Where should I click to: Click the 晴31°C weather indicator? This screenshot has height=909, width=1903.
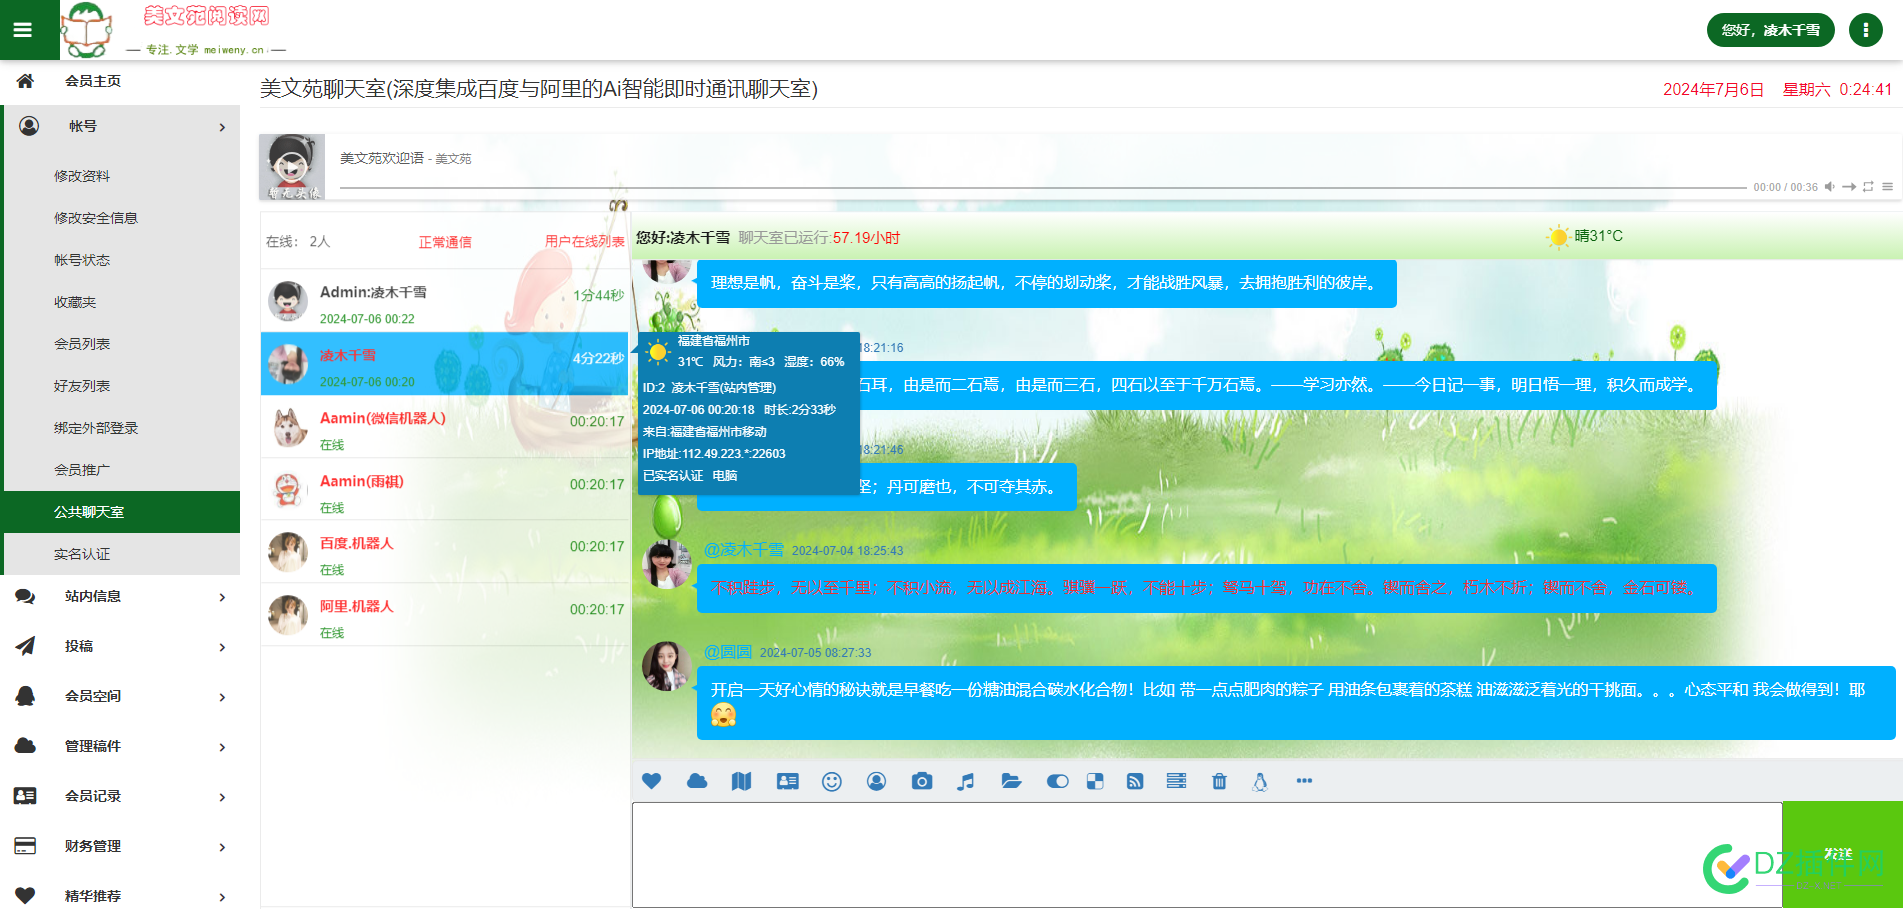(1585, 236)
